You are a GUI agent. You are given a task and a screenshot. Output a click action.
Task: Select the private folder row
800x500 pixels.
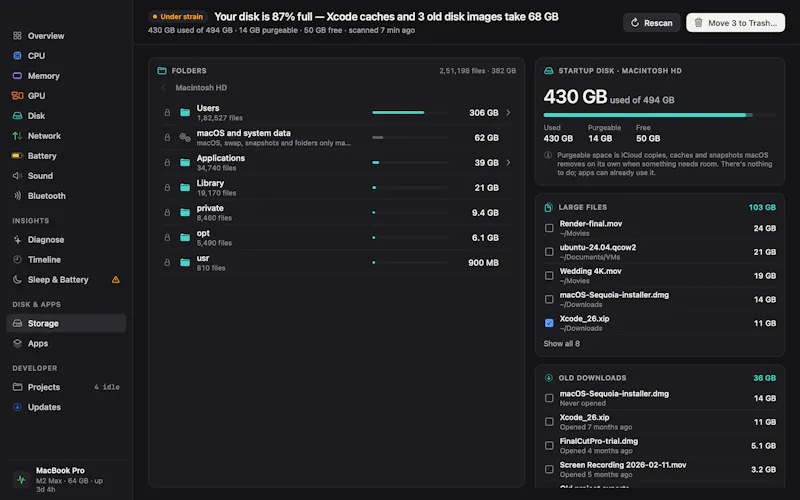click(x=337, y=212)
